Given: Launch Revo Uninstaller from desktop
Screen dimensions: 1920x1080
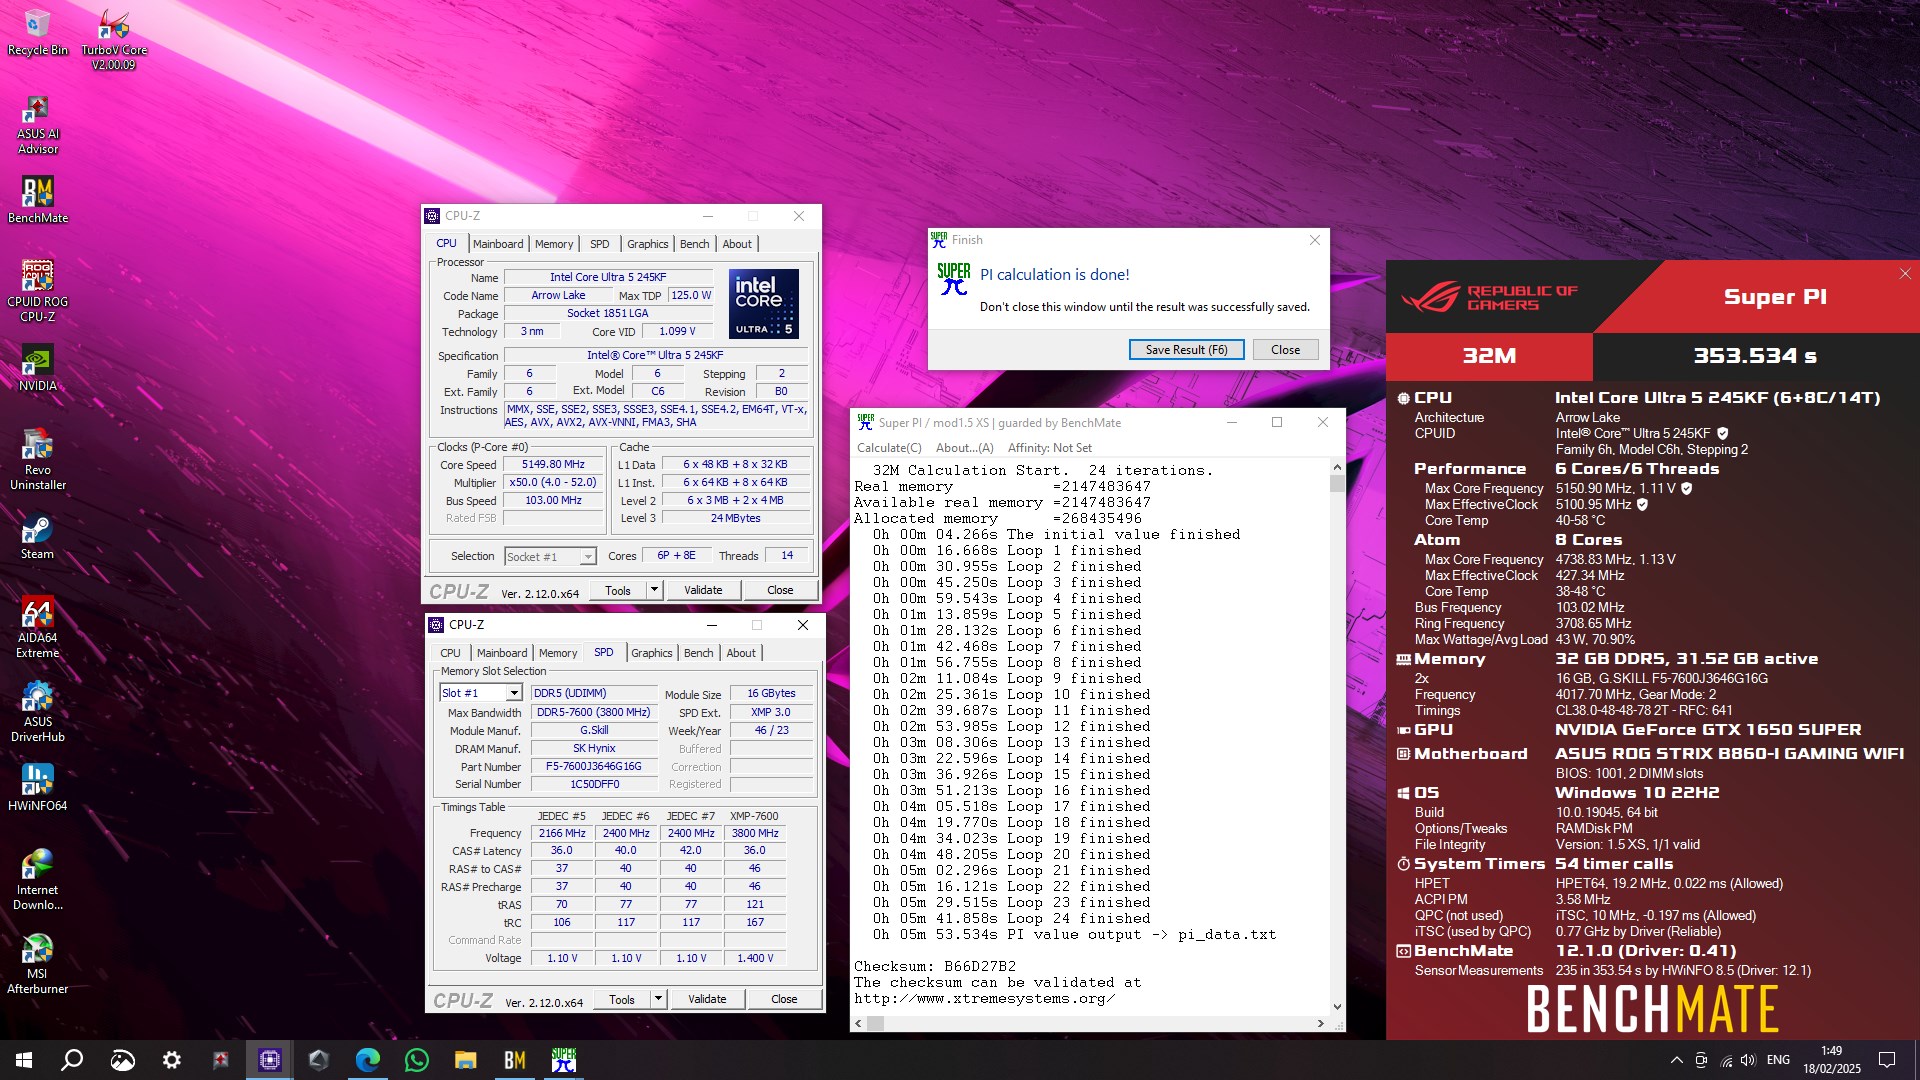Looking at the screenshot, I should 37,459.
